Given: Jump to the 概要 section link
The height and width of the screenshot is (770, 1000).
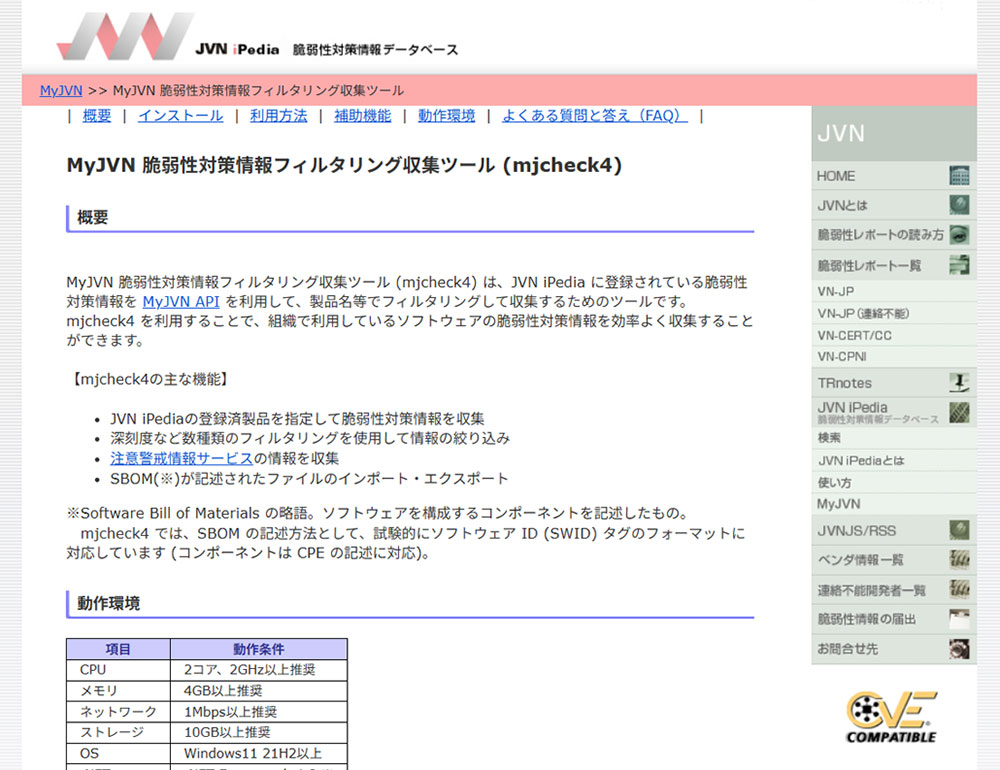Looking at the screenshot, I should 97,116.
